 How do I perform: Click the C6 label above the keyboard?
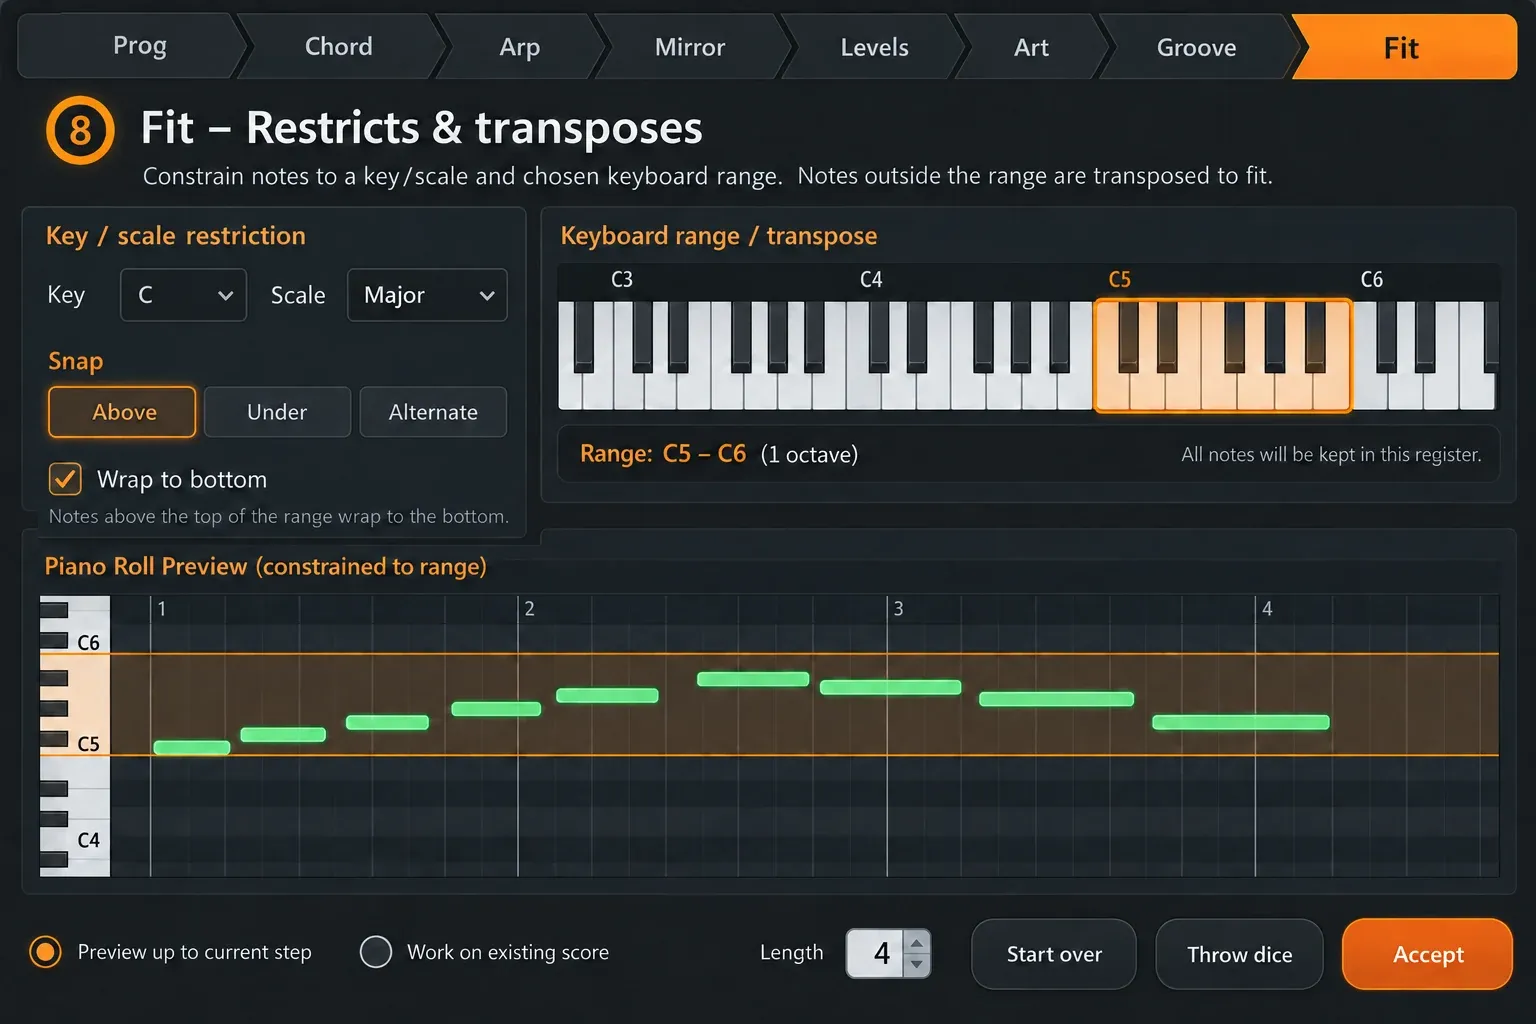pos(1372,280)
